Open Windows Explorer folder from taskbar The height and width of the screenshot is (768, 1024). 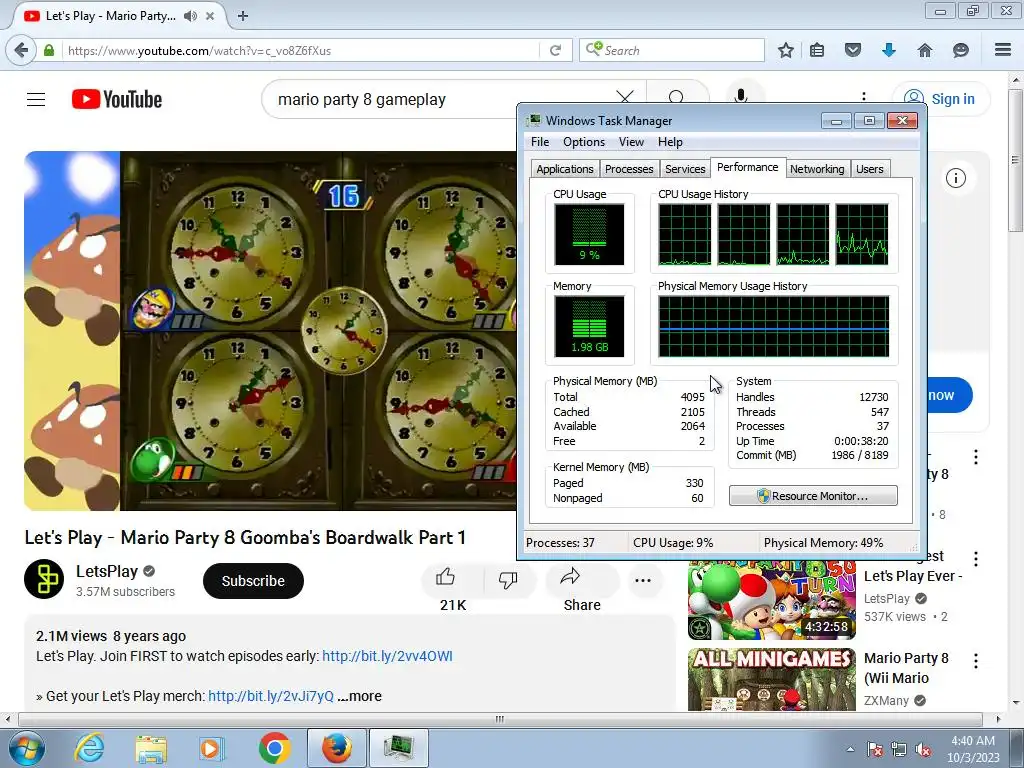click(151, 748)
